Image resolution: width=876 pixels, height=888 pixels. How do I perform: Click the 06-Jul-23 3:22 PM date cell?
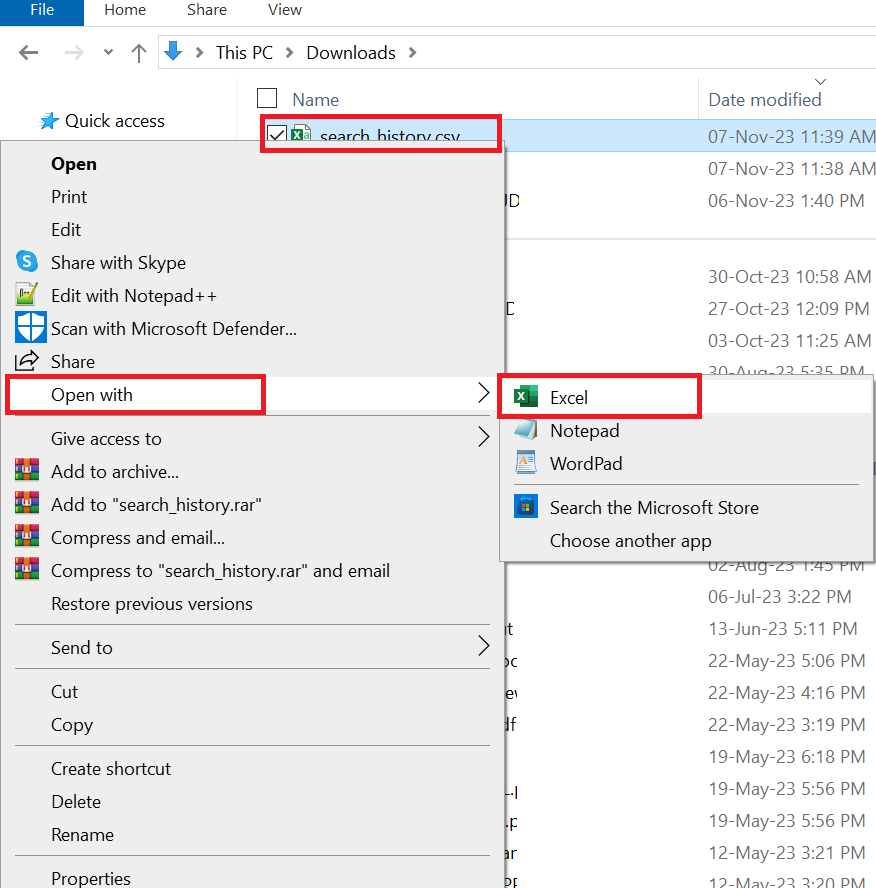click(x=780, y=597)
